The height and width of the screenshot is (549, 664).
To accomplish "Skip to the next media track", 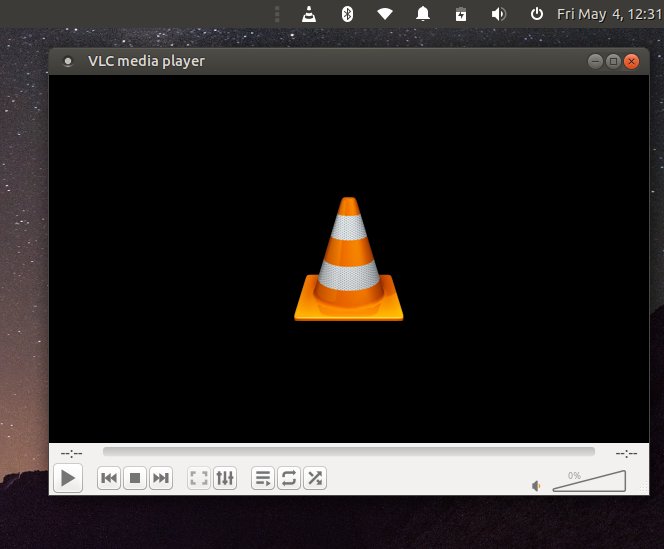I will pos(161,478).
